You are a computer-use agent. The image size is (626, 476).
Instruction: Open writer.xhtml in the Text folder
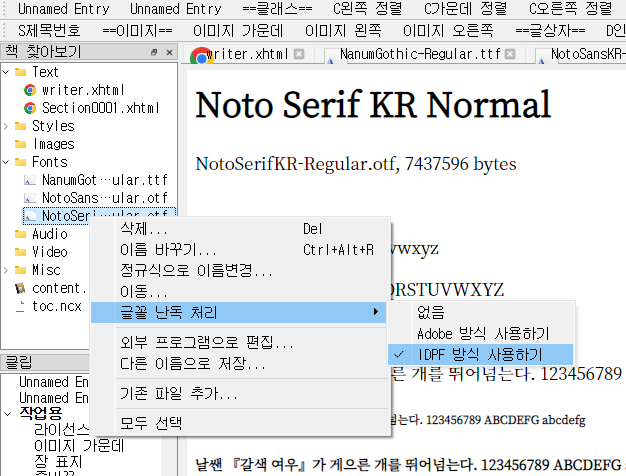tap(83, 90)
